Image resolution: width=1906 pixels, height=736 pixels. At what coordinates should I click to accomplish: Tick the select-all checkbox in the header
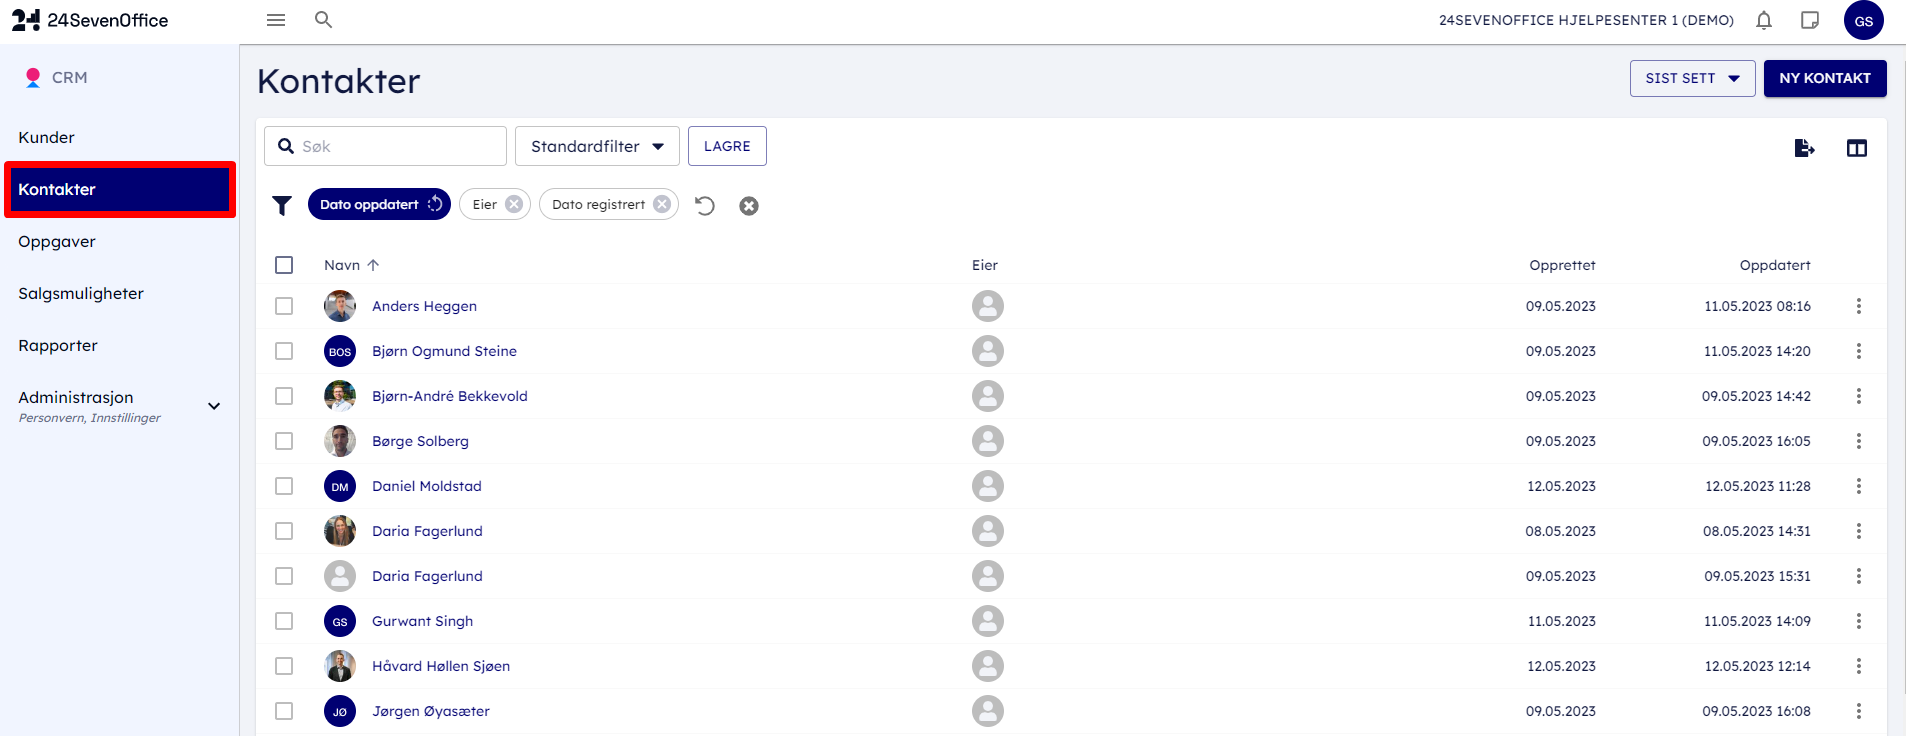pos(284,265)
